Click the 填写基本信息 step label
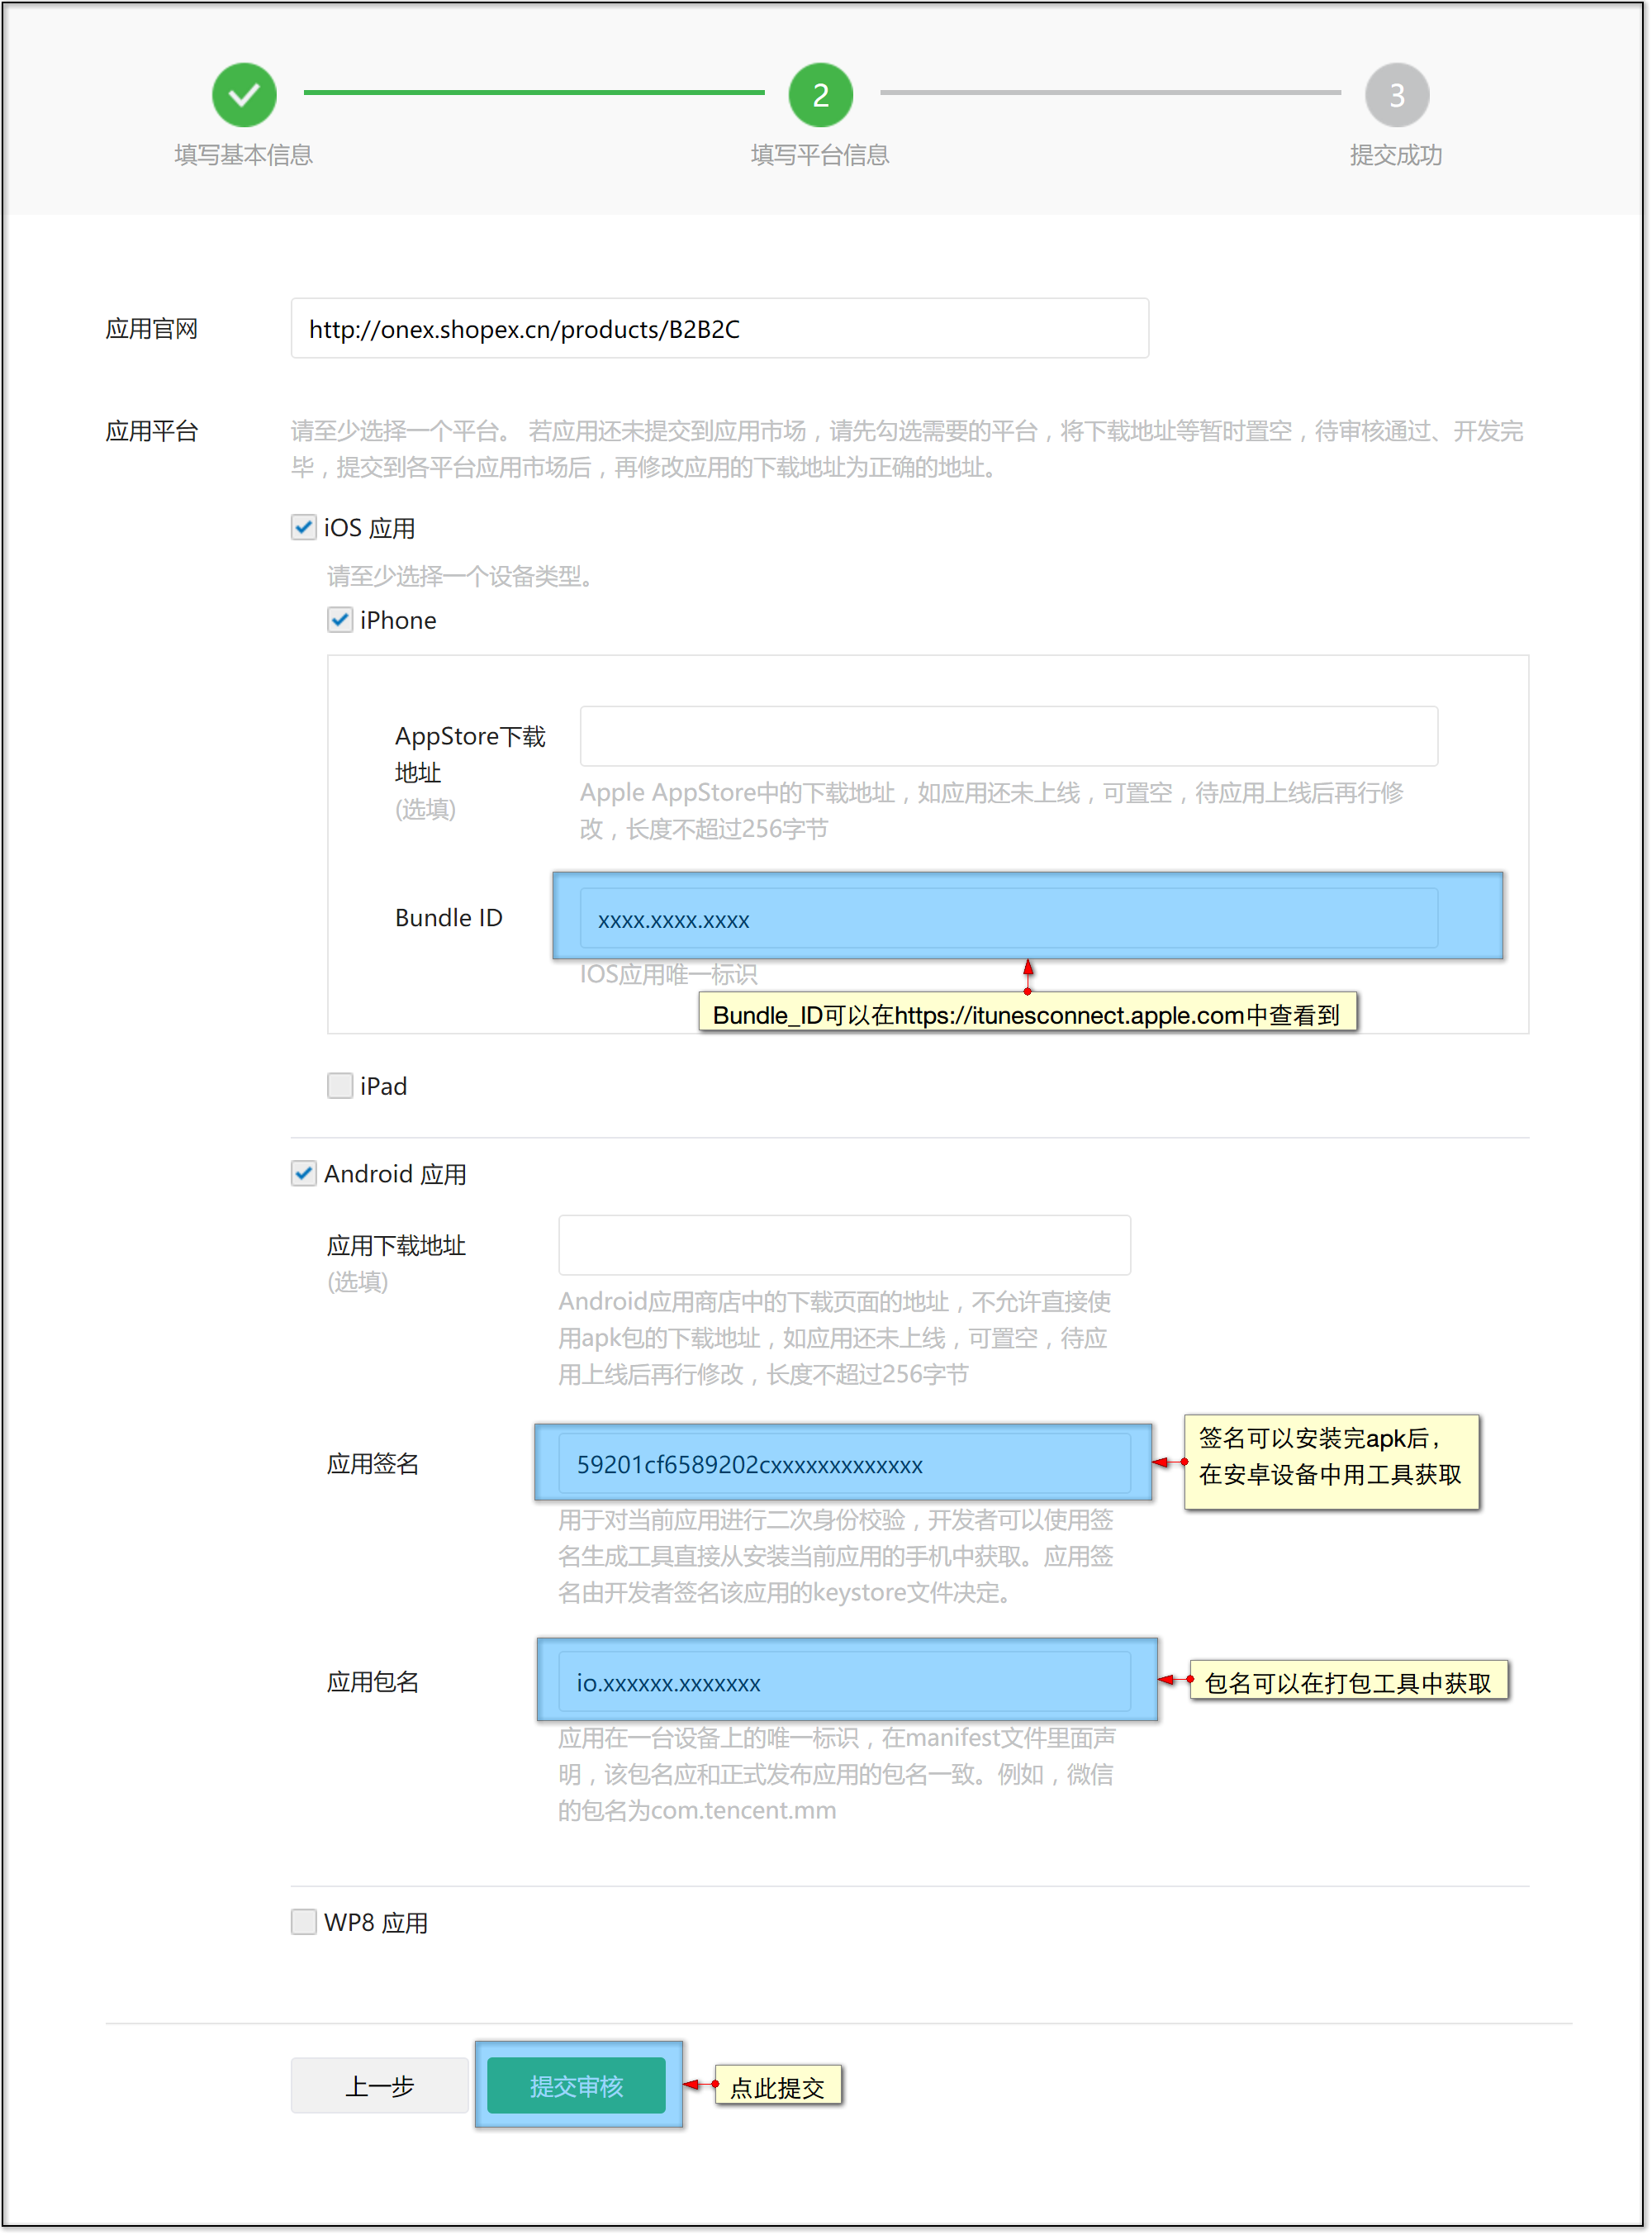The width and height of the screenshot is (1652, 2235). [244, 155]
